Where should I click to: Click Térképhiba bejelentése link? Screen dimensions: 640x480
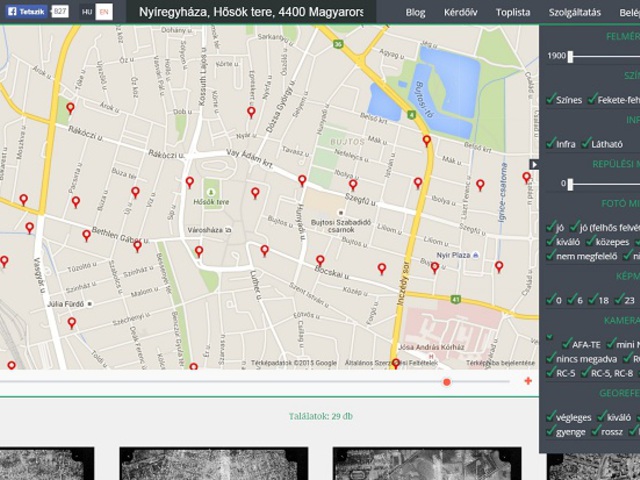click(x=500, y=363)
